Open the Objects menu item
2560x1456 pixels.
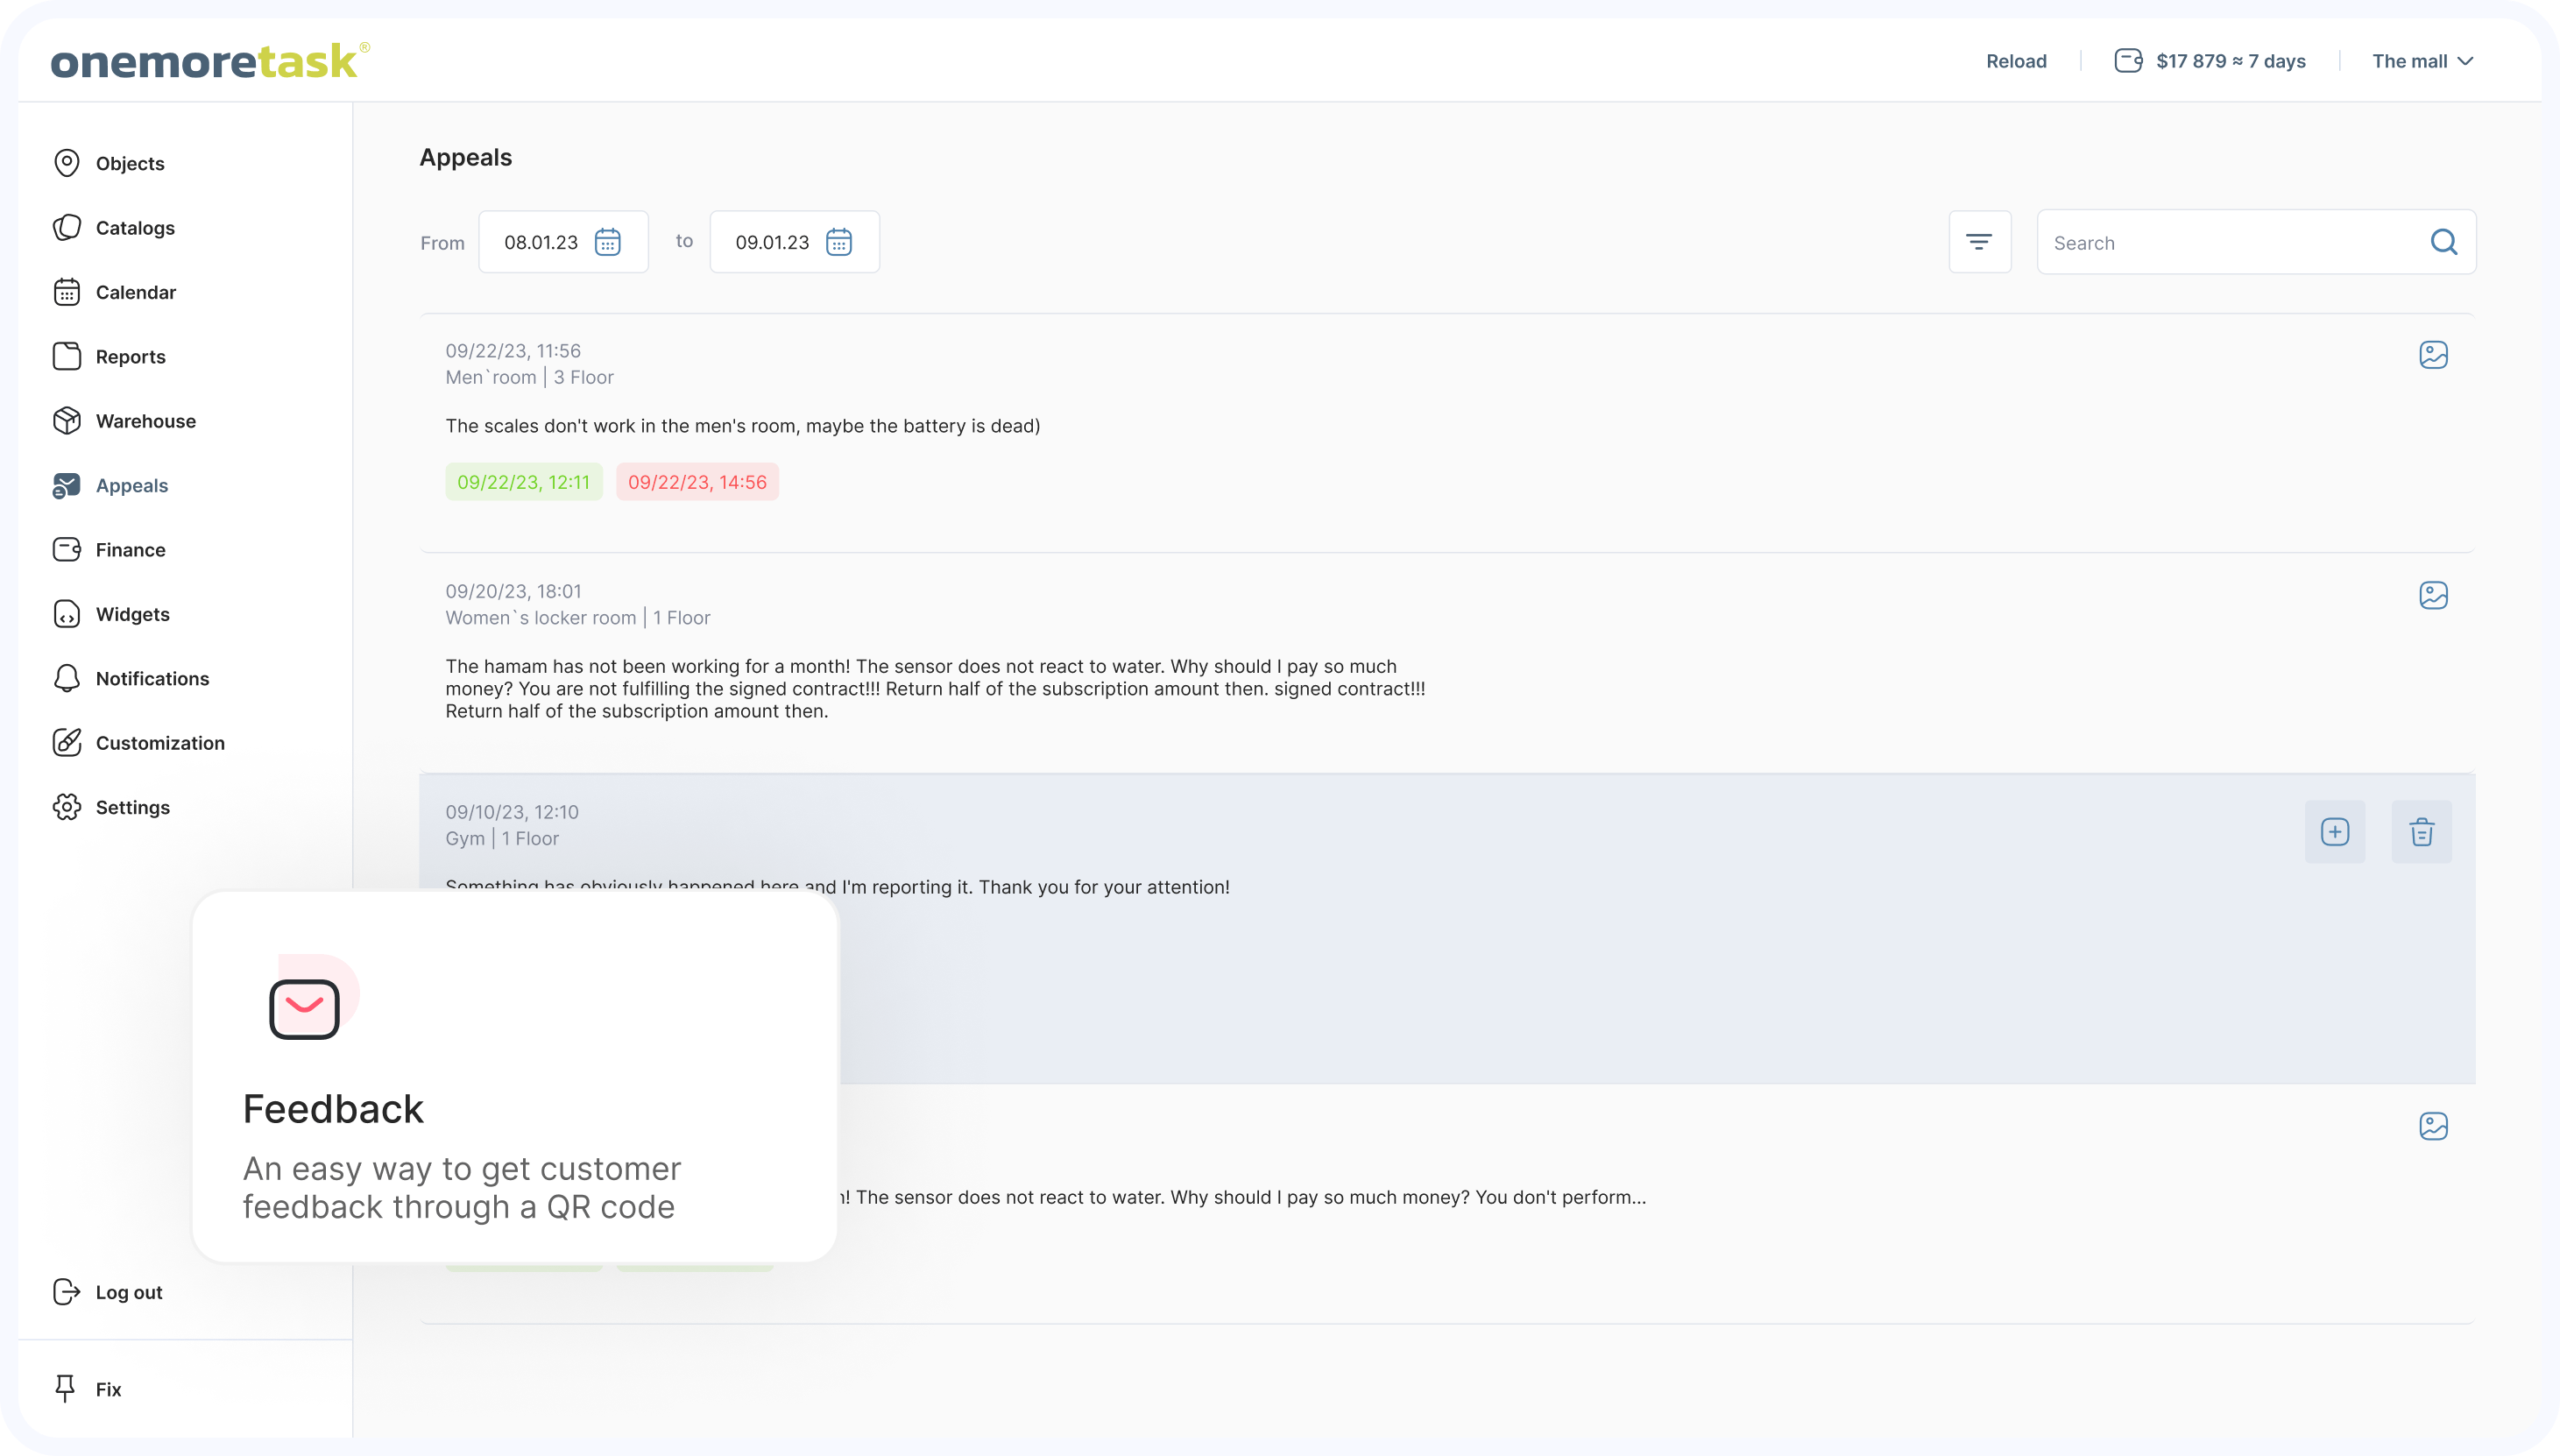pyautogui.click(x=130, y=163)
